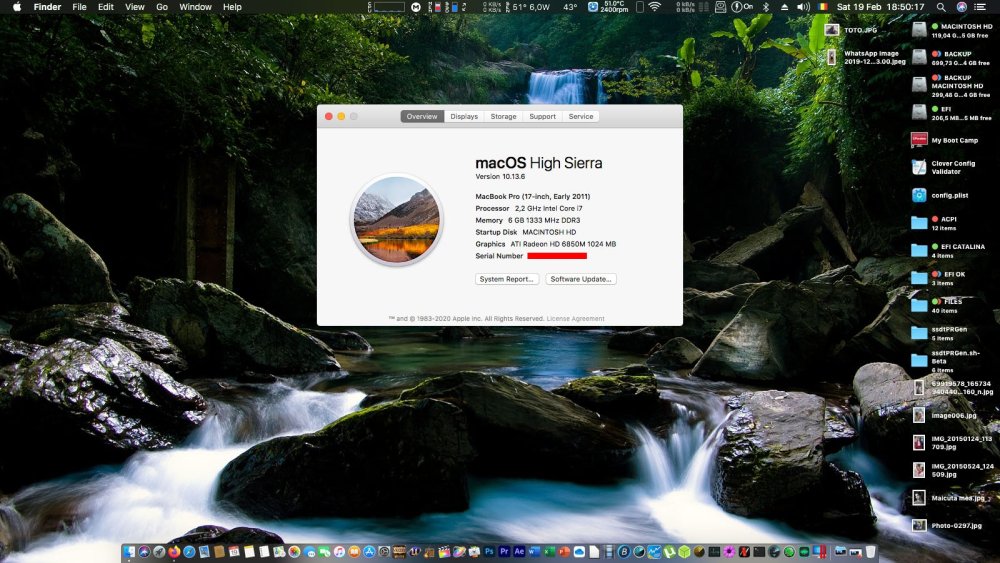
Task: Open the Bluetooth menu bar icon
Action: tap(767, 7)
